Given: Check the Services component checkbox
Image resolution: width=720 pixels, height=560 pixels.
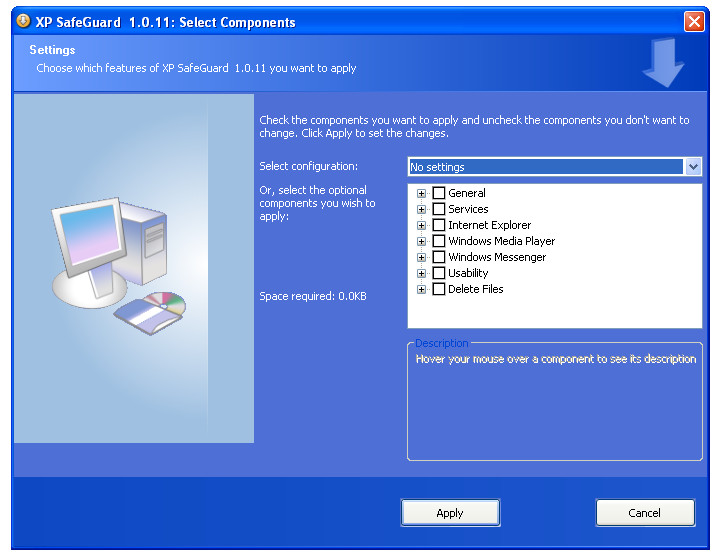Looking at the screenshot, I should point(439,209).
